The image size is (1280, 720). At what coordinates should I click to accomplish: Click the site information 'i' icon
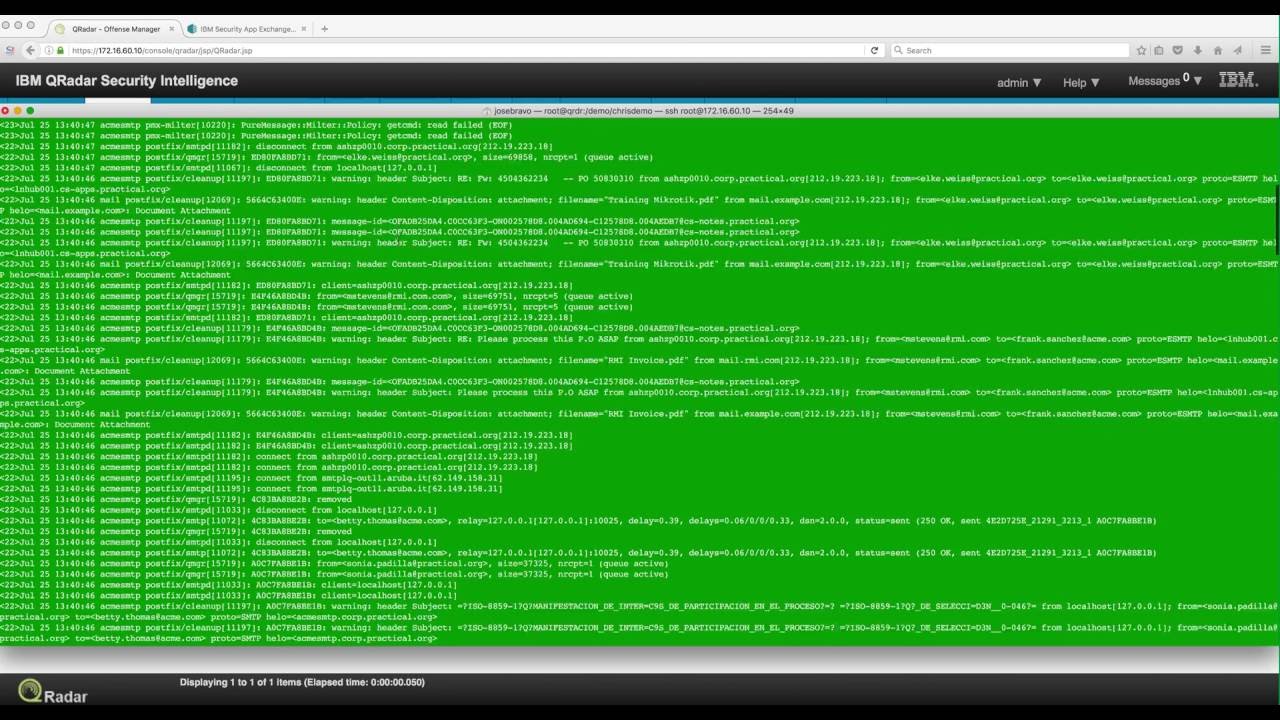click(x=49, y=50)
